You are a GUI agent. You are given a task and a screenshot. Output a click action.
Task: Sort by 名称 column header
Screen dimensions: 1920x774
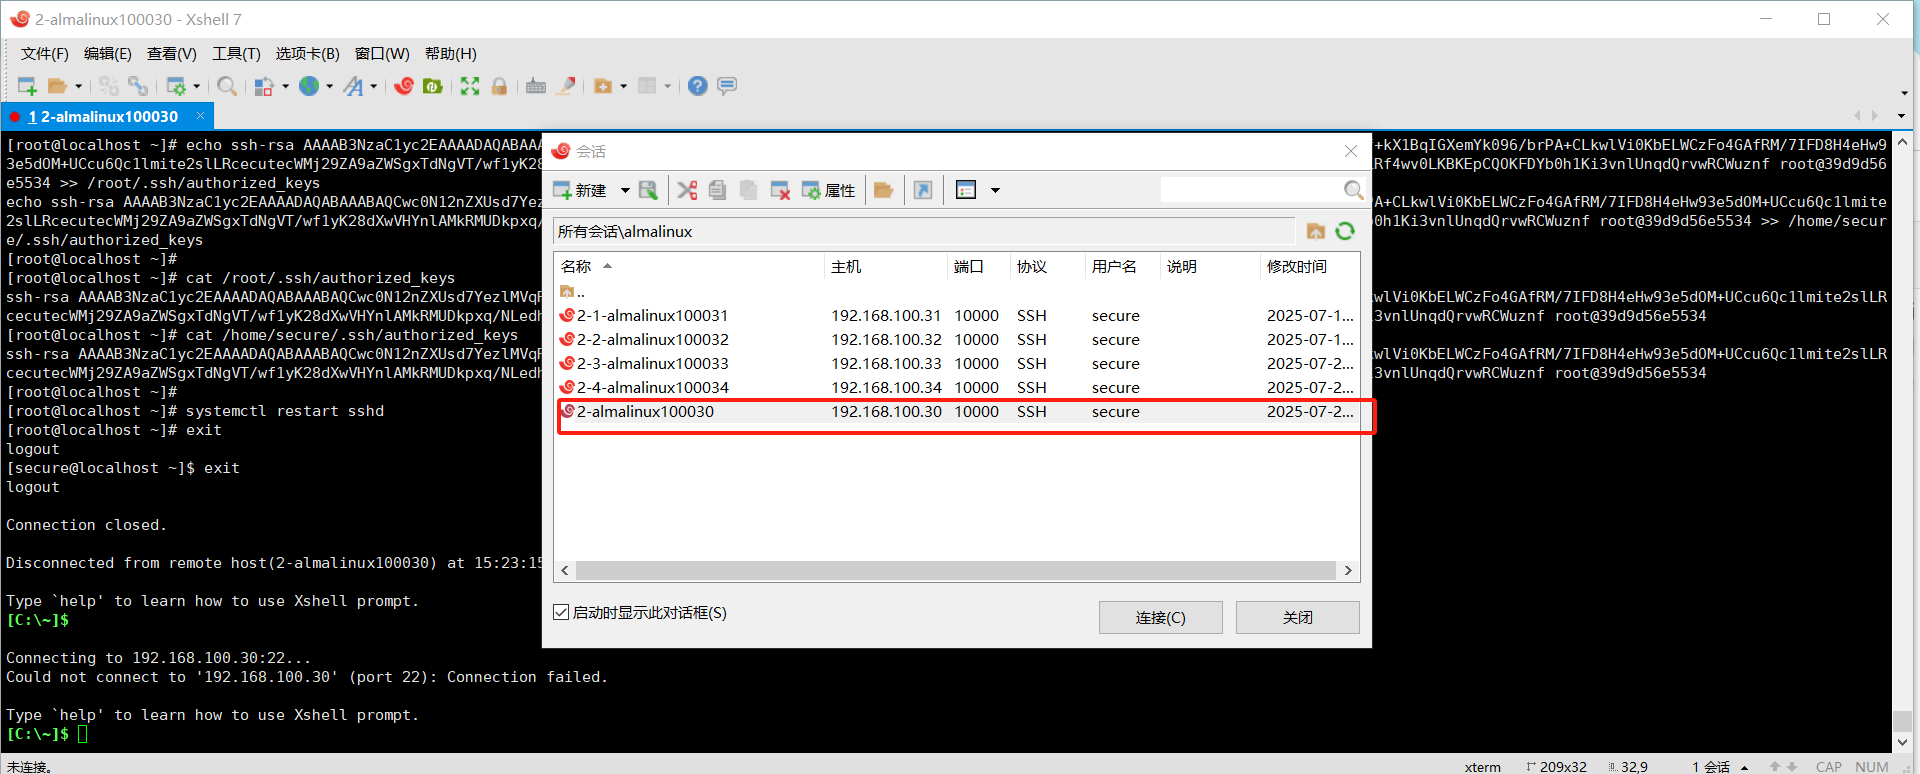pyautogui.click(x=691, y=266)
